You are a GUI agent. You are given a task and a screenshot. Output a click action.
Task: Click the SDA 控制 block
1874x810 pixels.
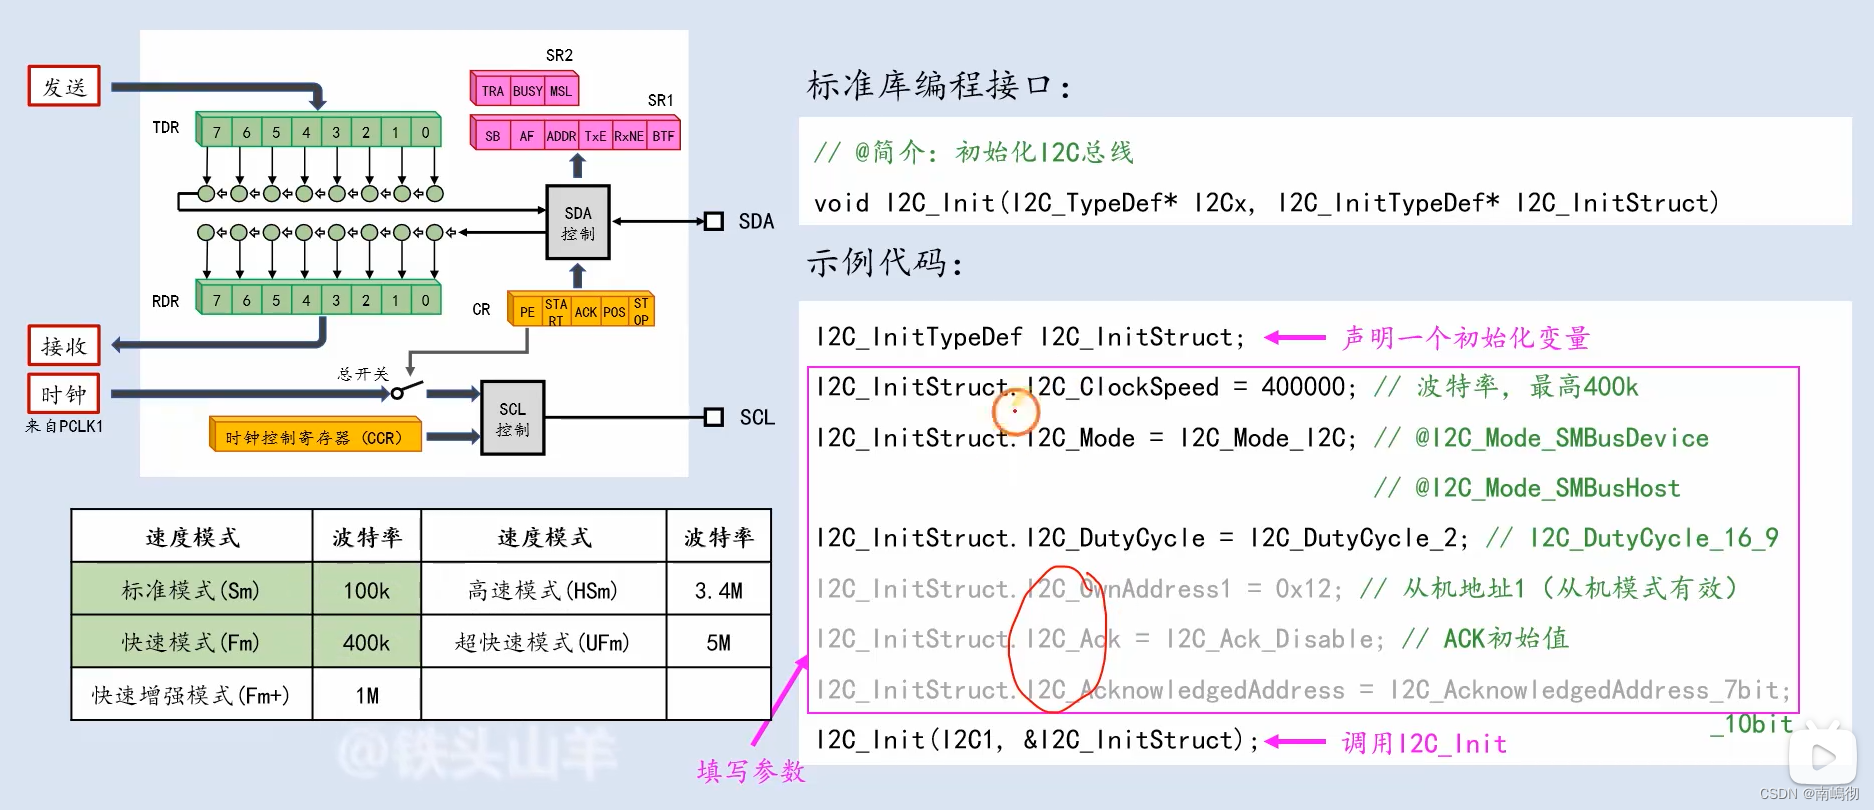coord(578,222)
